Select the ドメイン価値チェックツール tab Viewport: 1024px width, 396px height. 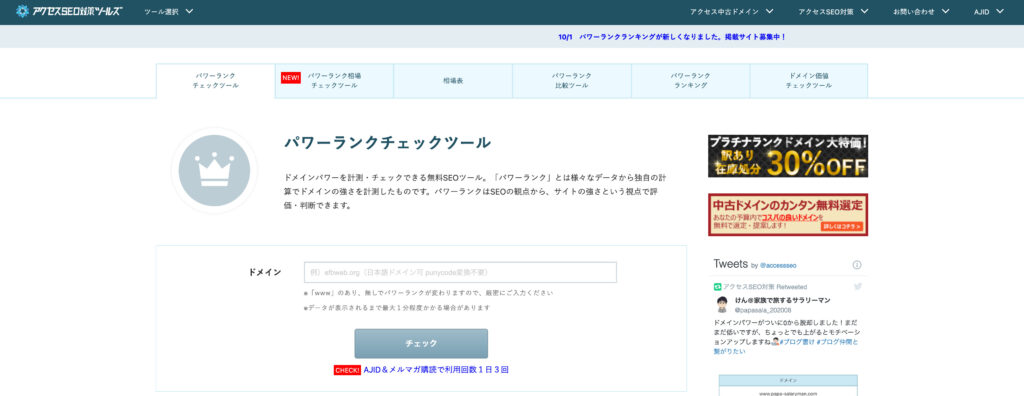pos(808,81)
